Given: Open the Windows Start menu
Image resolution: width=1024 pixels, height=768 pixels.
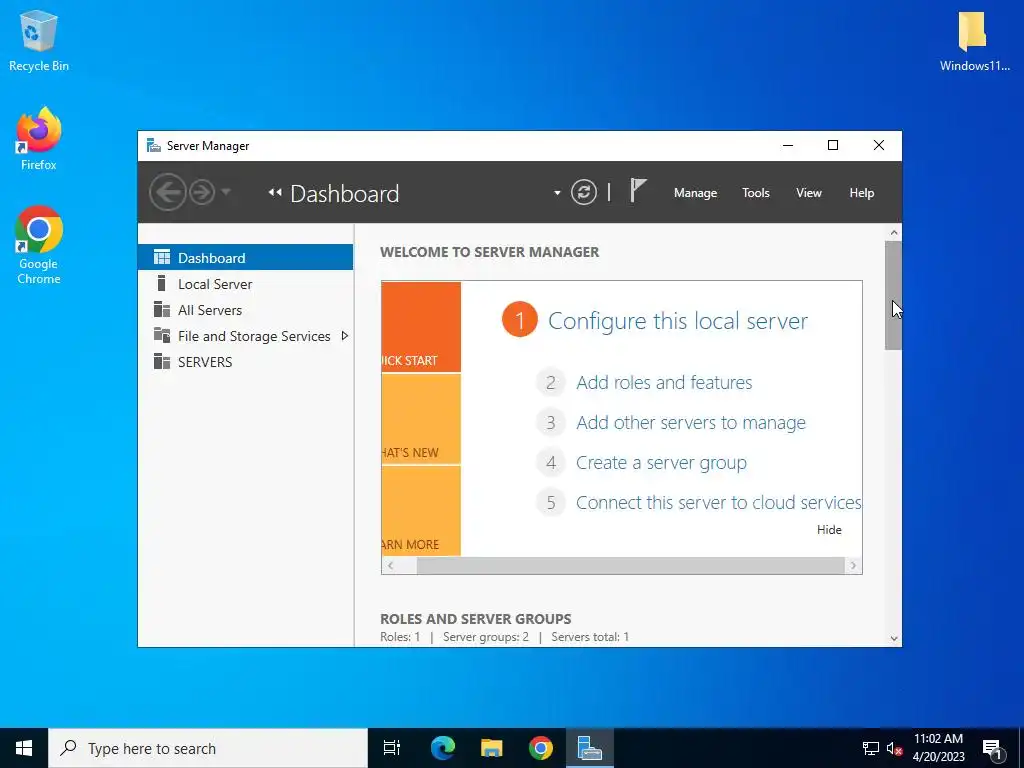Looking at the screenshot, I should coord(24,748).
